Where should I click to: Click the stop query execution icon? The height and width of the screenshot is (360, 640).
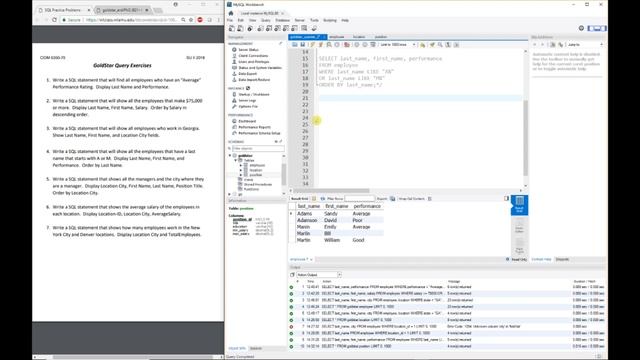337,44
